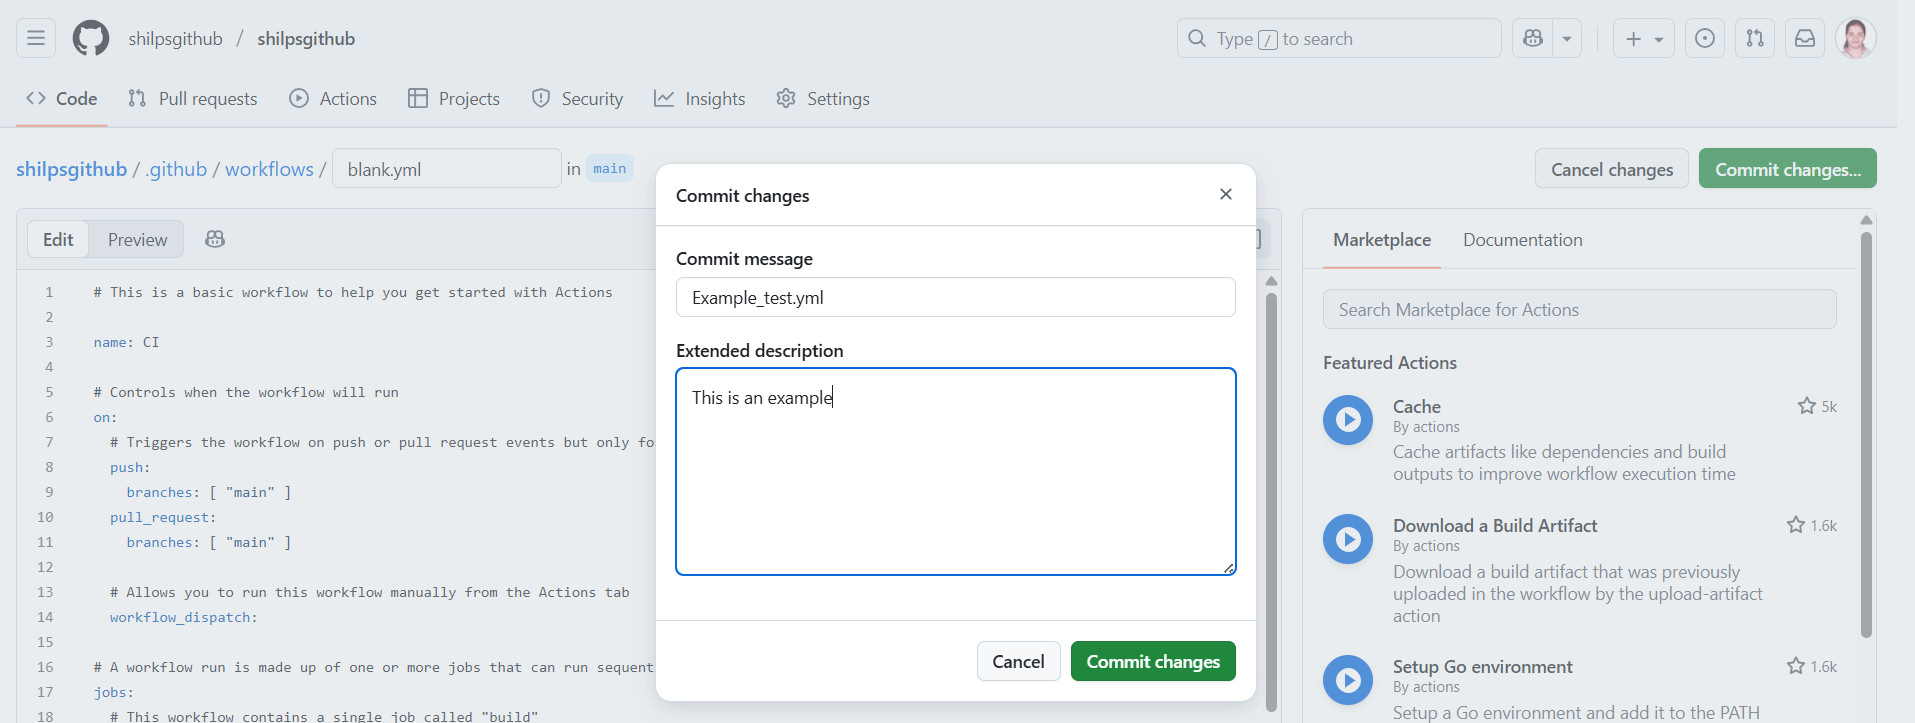
Task: Open the hamburger navigation menu
Action: click(x=36, y=38)
